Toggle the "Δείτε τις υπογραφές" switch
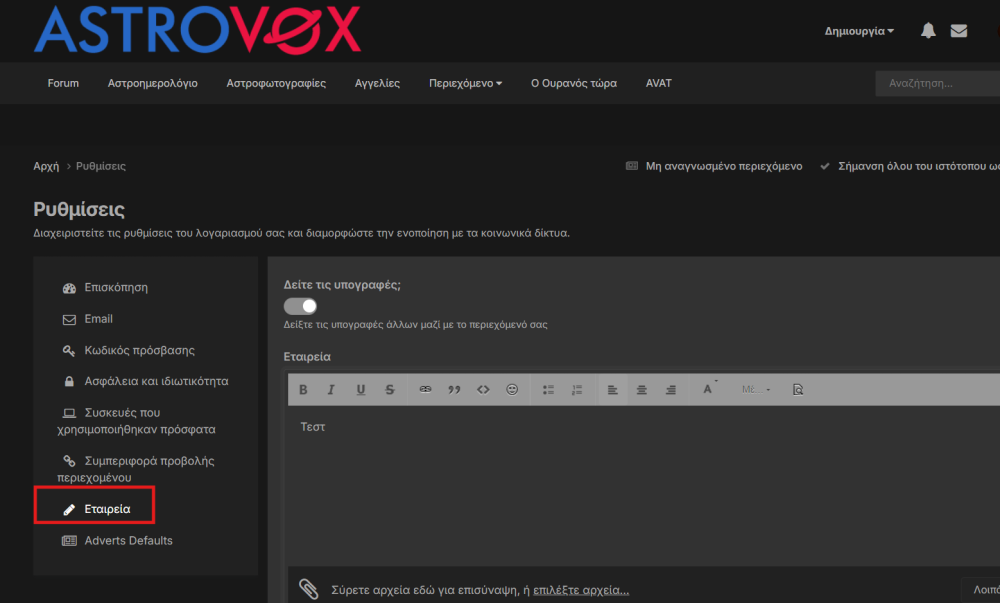1000x603 pixels. (301, 306)
